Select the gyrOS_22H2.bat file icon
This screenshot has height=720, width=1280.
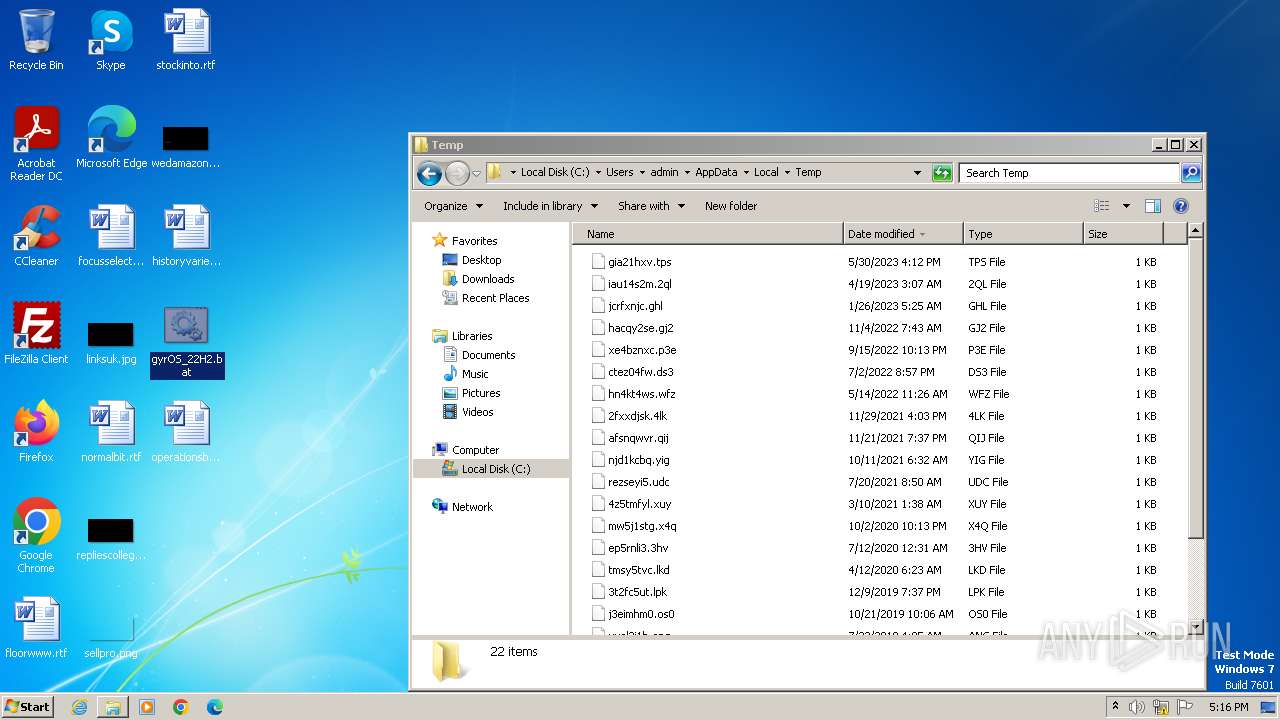click(187, 341)
